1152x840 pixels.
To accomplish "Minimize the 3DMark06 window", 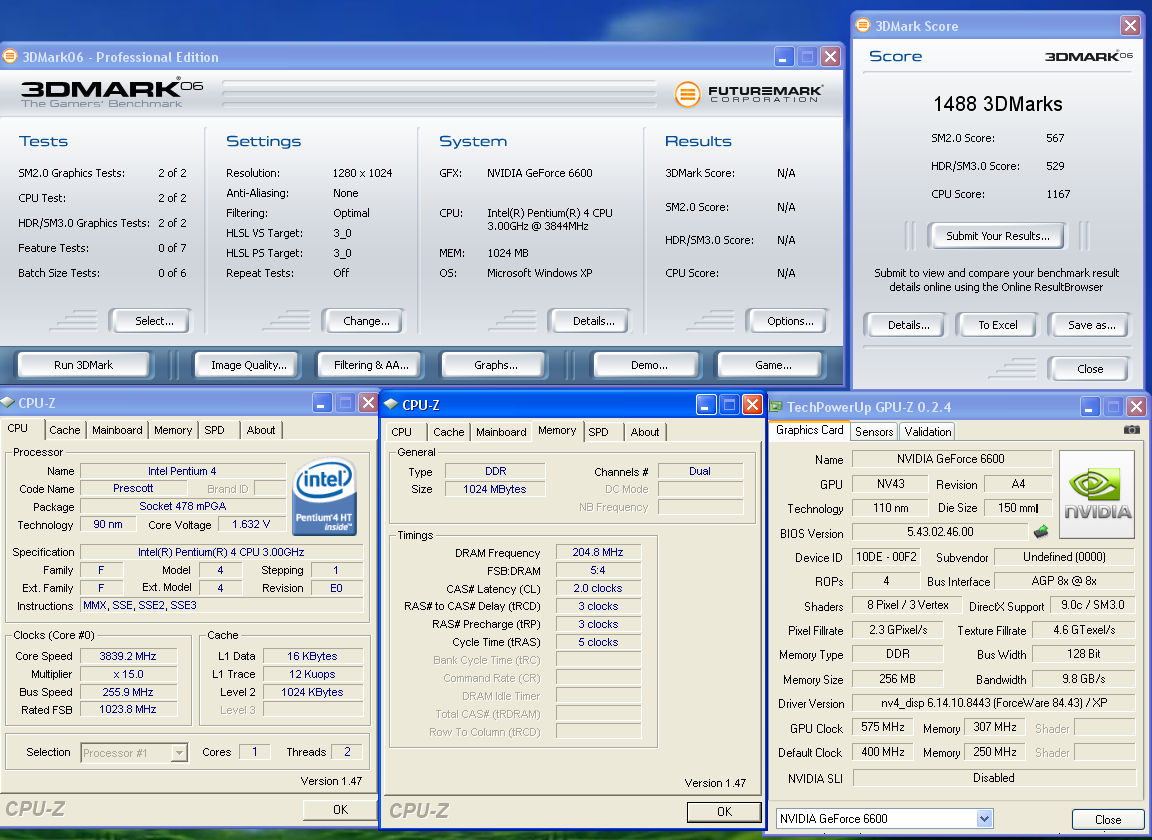I will [784, 57].
